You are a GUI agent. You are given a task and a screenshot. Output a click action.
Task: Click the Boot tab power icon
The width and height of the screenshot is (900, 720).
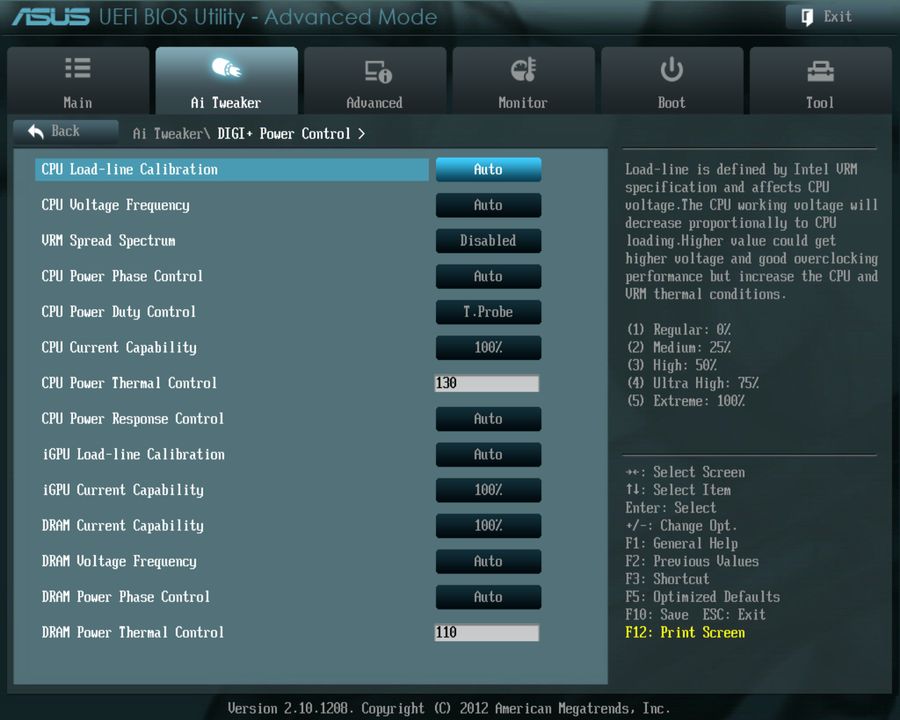click(x=672, y=69)
